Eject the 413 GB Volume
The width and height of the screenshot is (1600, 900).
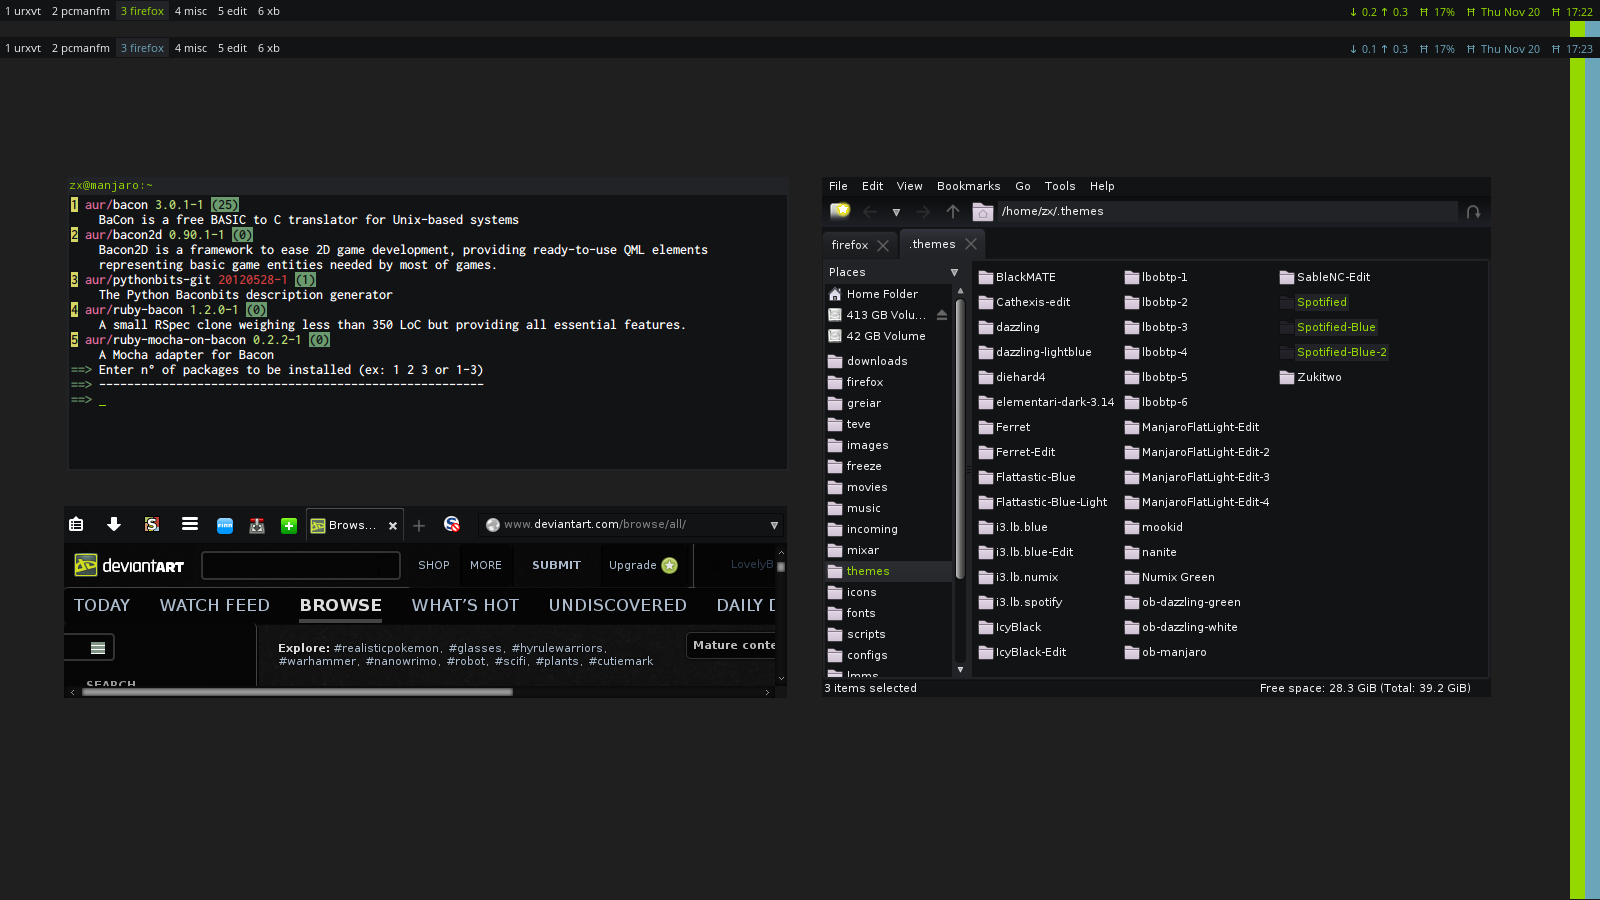pyautogui.click(x=942, y=315)
